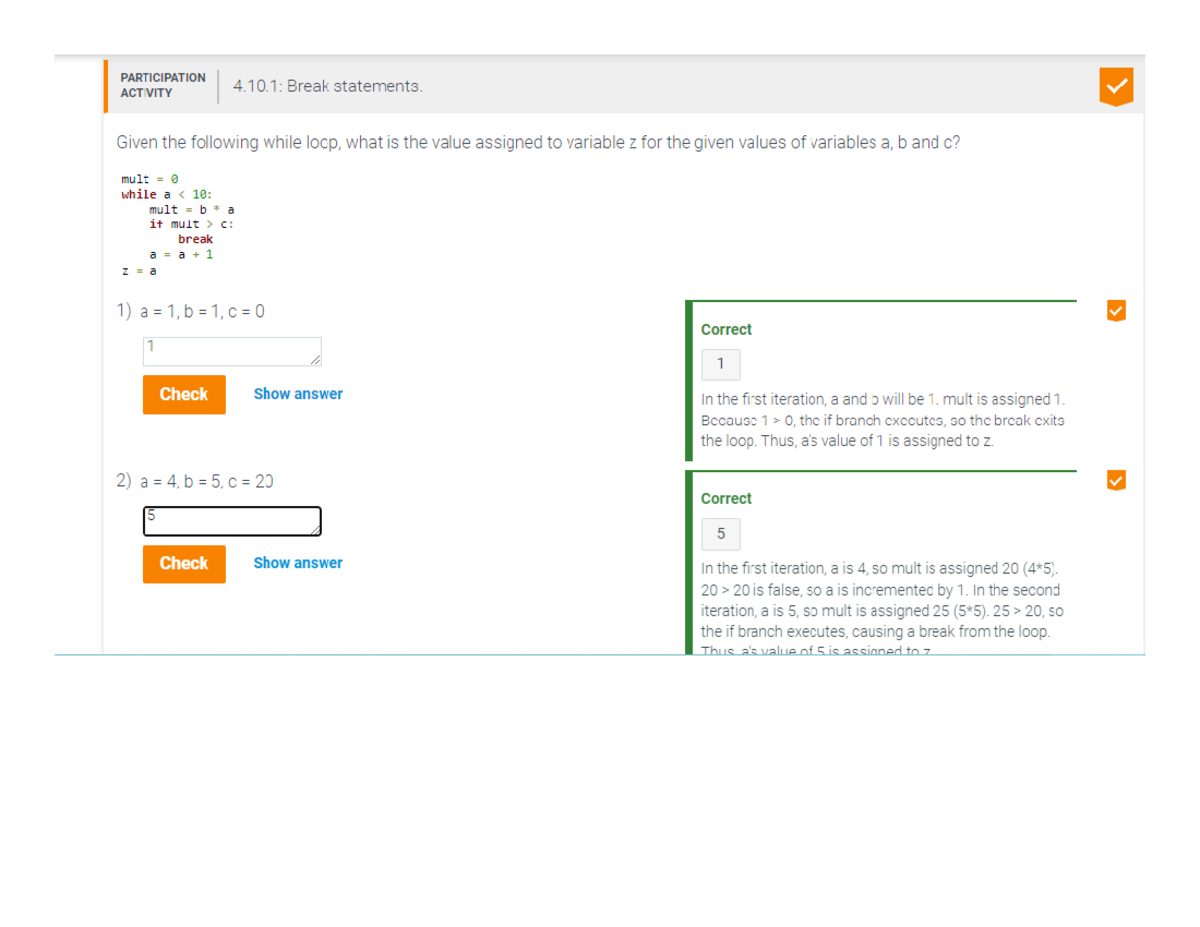Screen dimensions: 1200x927
Task: Click the orange completion checkmark in the activity header
Action: pos(1117,86)
